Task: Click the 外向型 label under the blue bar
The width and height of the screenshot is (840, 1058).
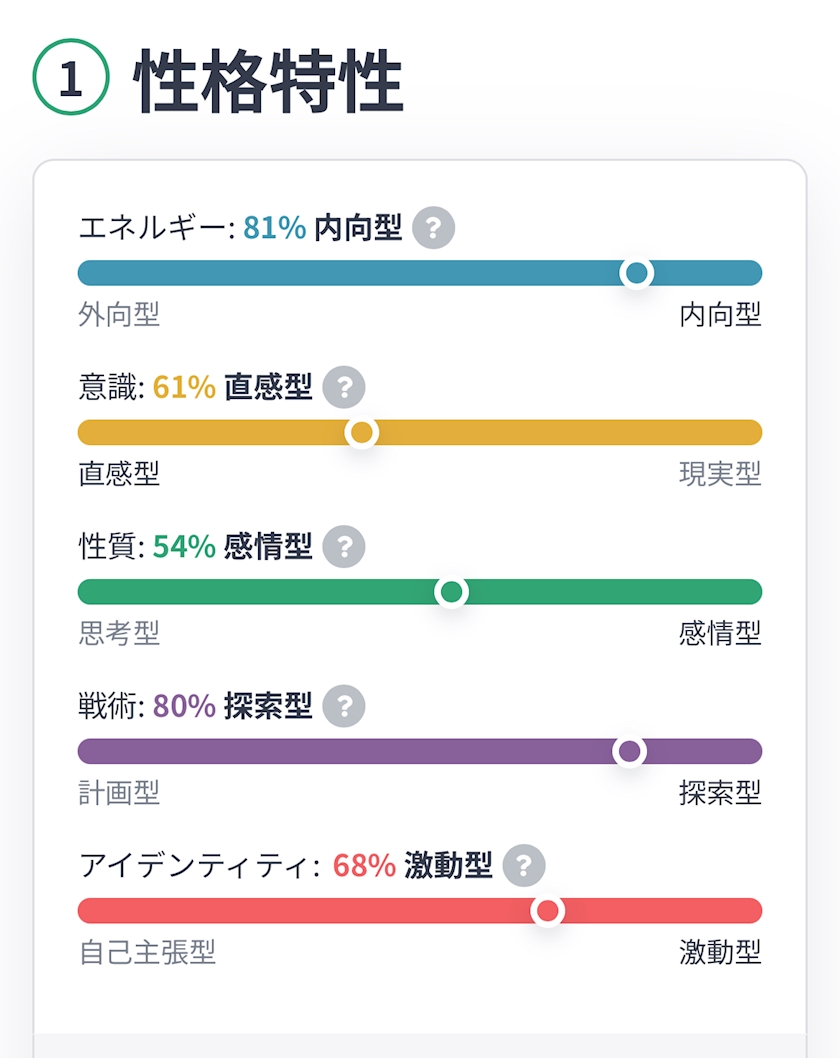Action: coord(119,315)
